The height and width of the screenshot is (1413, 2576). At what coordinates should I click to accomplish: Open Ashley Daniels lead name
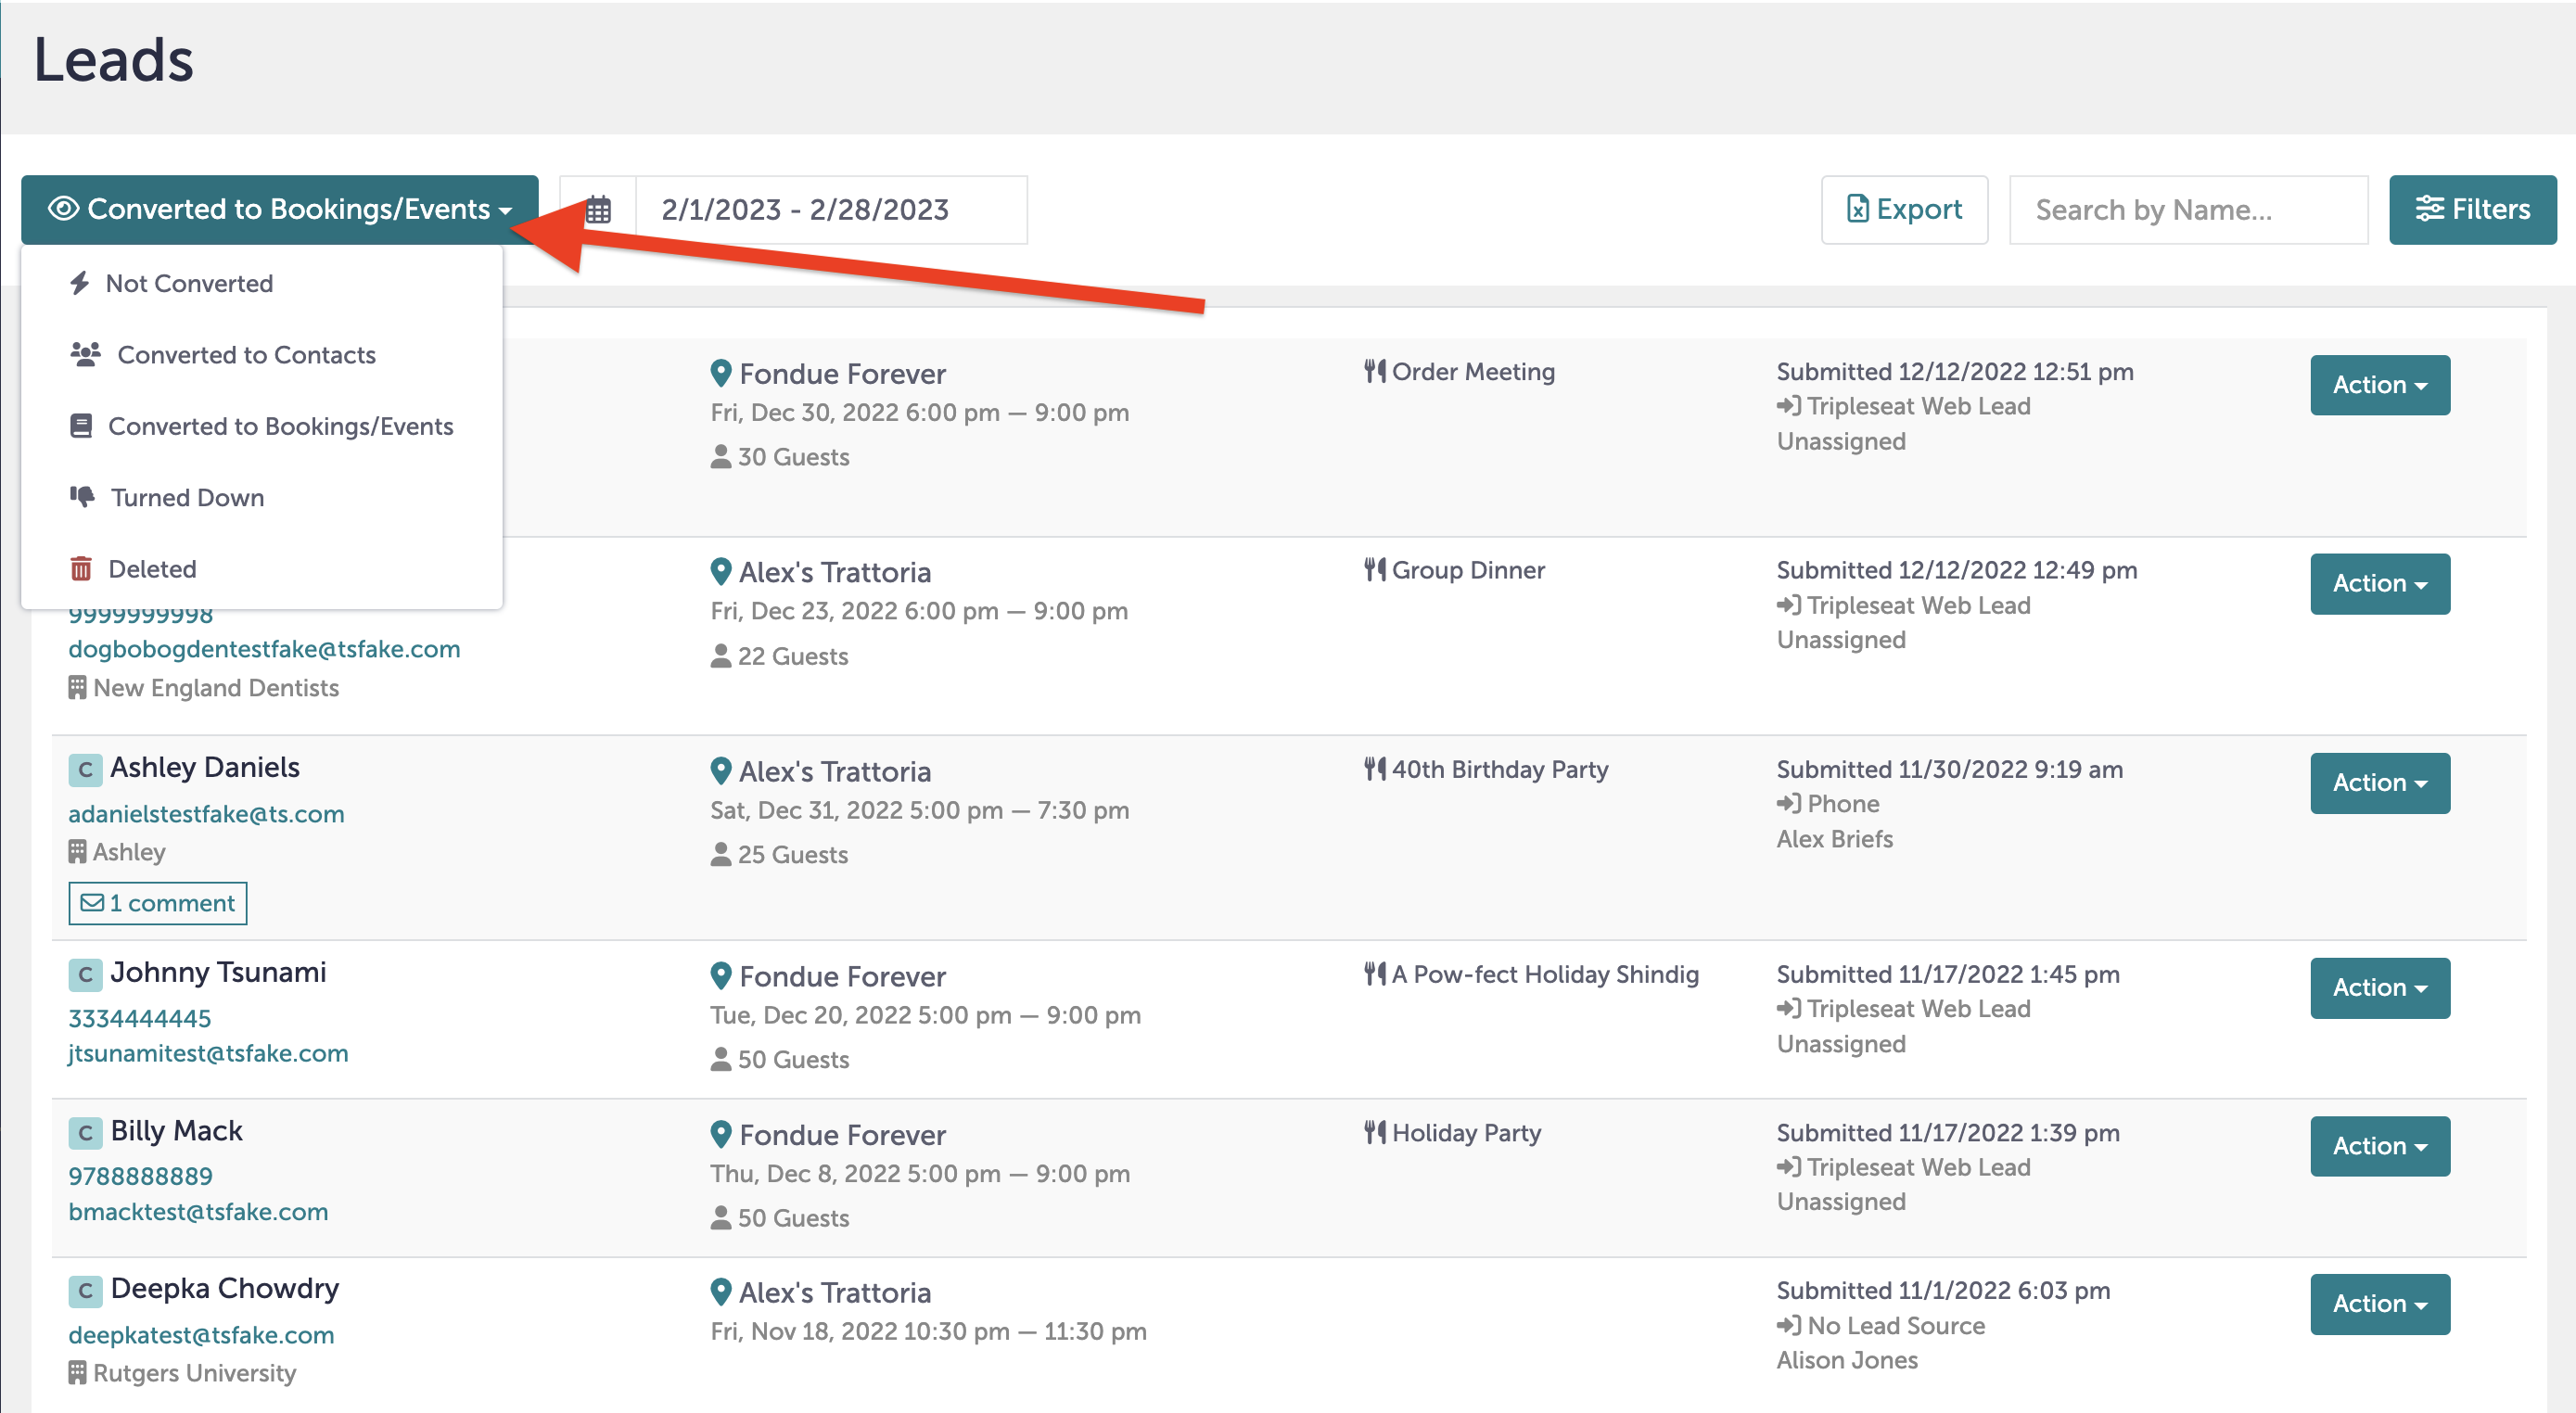click(205, 768)
